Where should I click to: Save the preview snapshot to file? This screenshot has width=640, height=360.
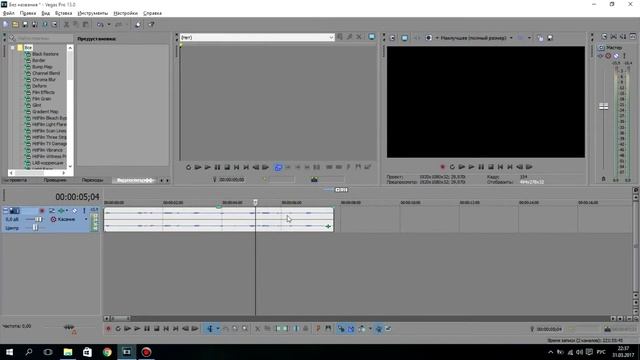(x=550, y=38)
